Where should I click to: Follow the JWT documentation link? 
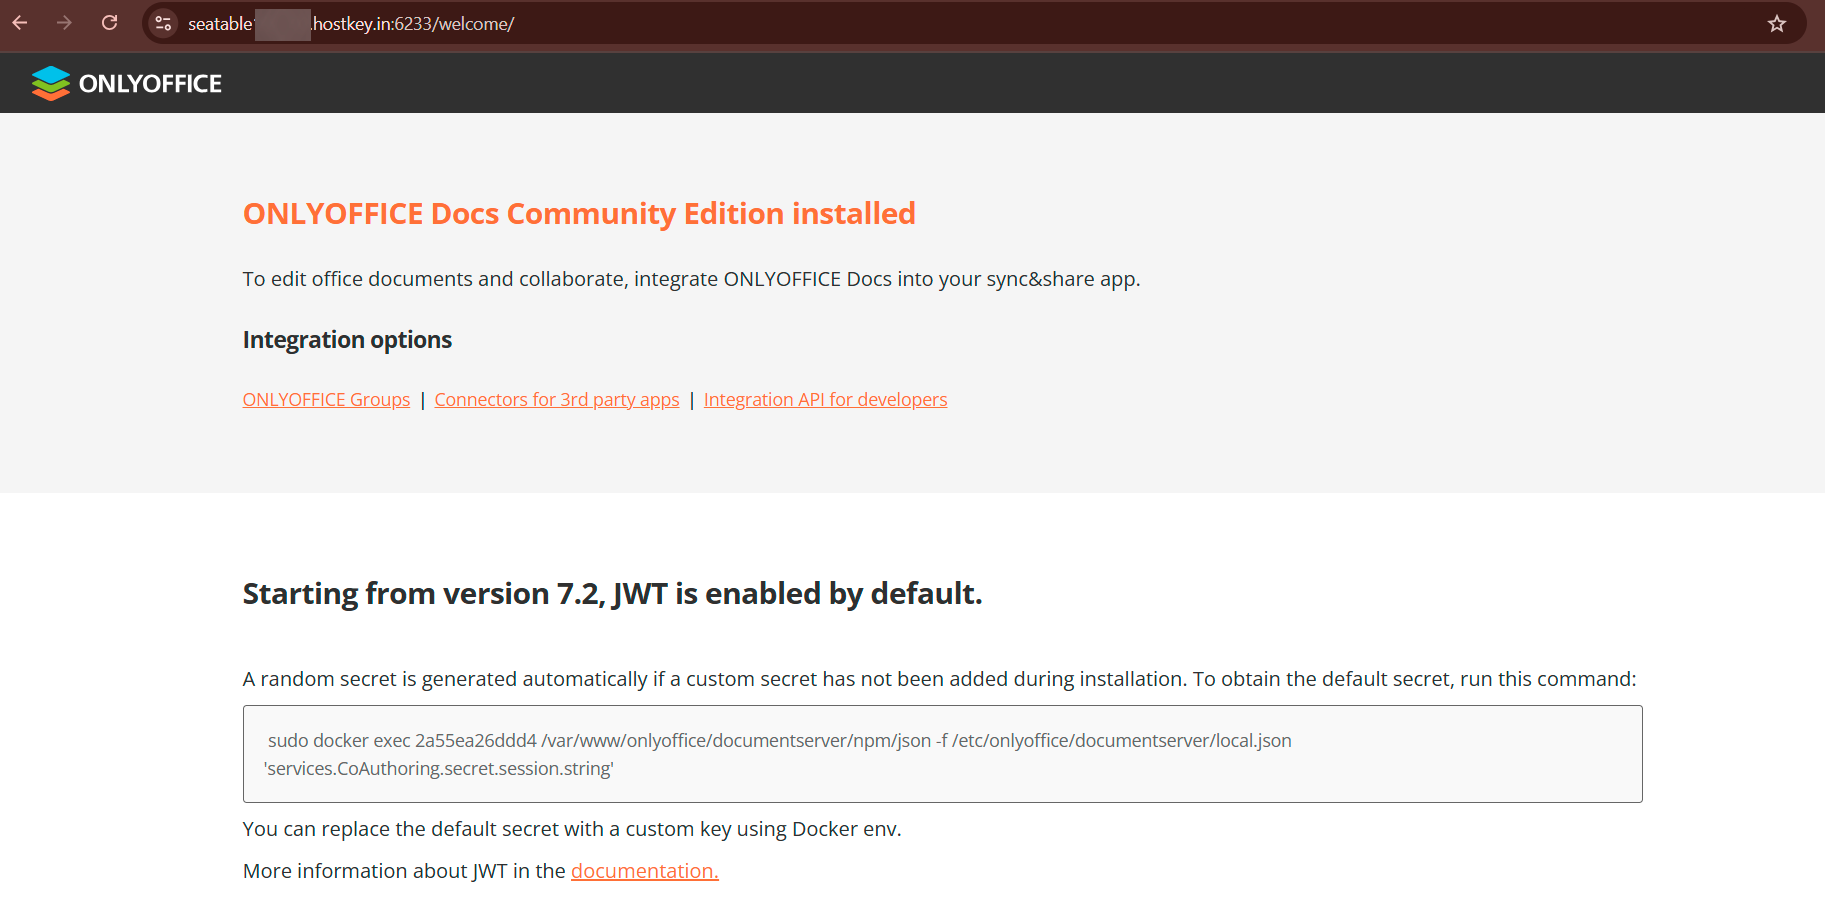click(x=644, y=871)
